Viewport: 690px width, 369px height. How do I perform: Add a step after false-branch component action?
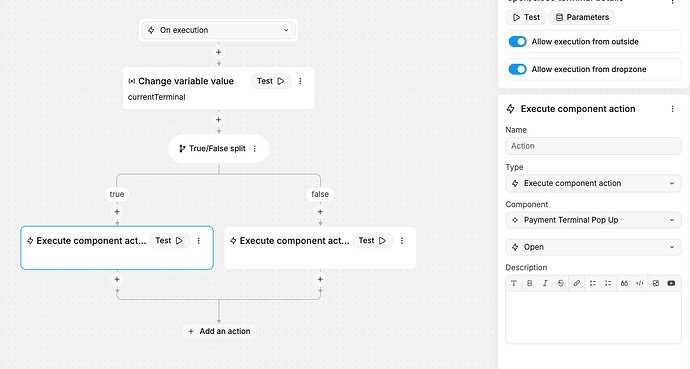click(x=320, y=279)
